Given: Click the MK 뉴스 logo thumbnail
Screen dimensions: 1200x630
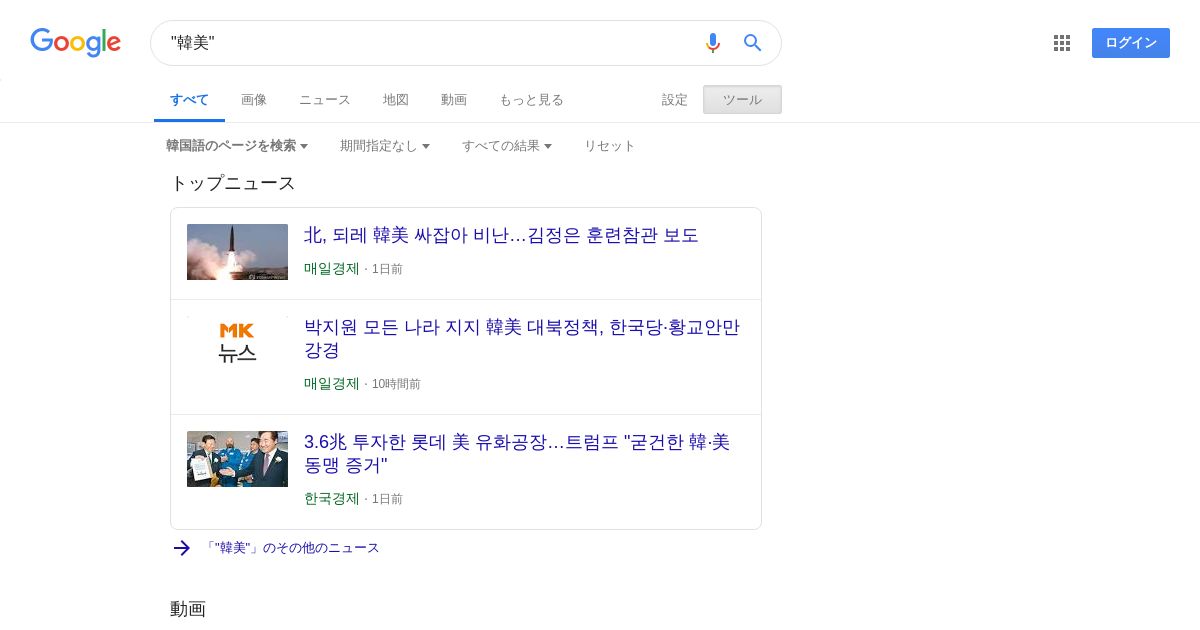Looking at the screenshot, I should click(237, 342).
